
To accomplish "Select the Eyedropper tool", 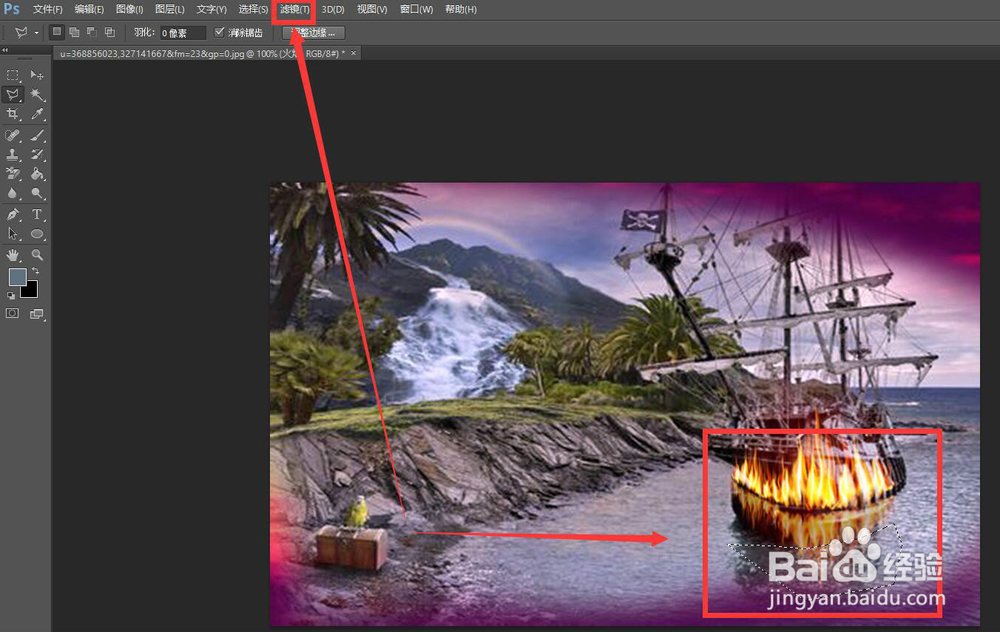I will 37,114.
